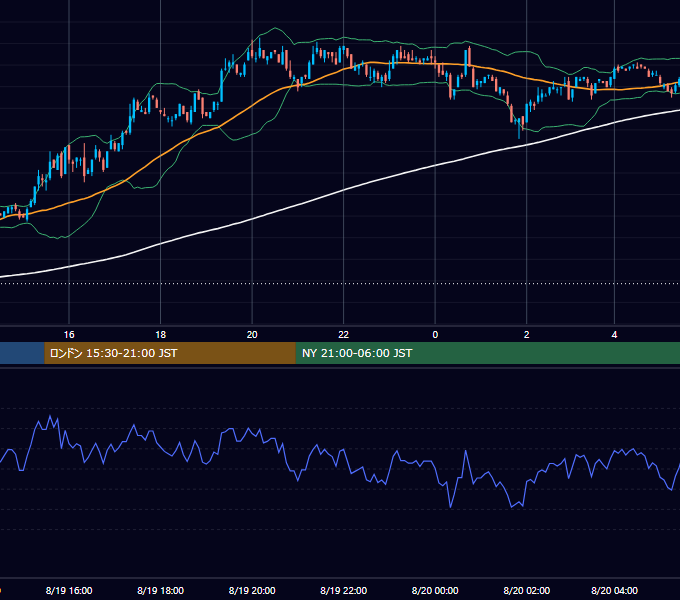Click the 8/19 22:00 date label
Image resolution: width=680 pixels, height=600 pixels.
[x=343, y=590]
